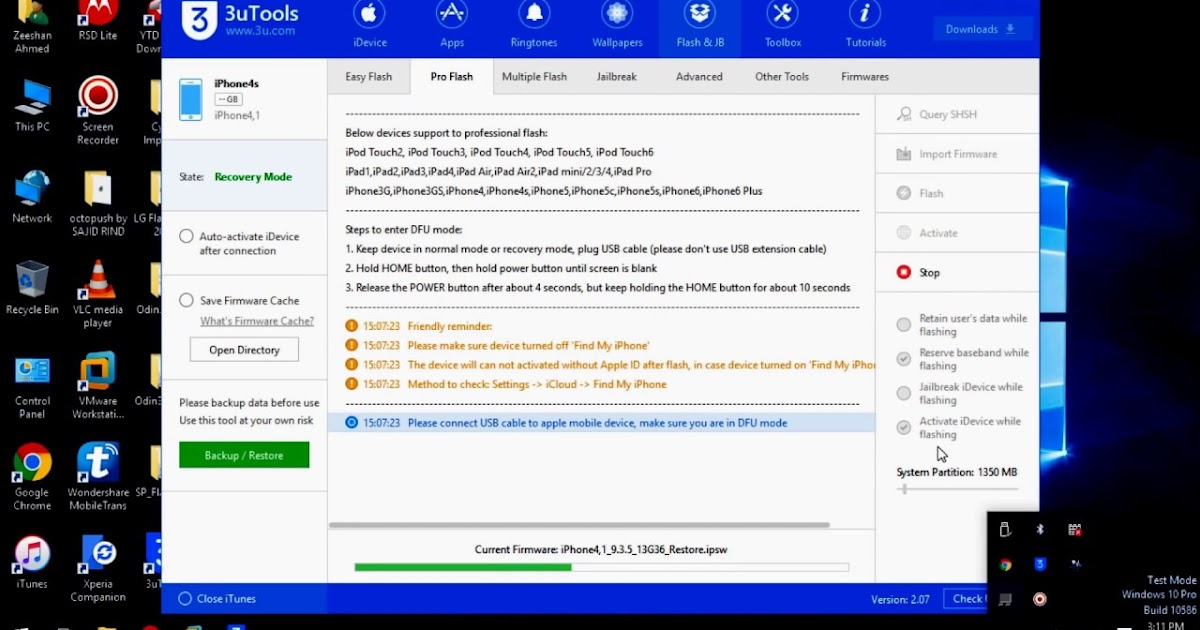This screenshot has height=630, width=1200.
Task: Open the iDevice section
Action: pyautogui.click(x=369, y=25)
